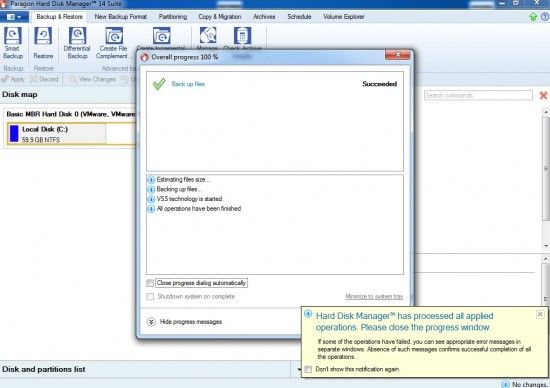The height and width of the screenshot is (388, 550).
Task: Click the Discard toolbar button
Action: click(44, 79)
